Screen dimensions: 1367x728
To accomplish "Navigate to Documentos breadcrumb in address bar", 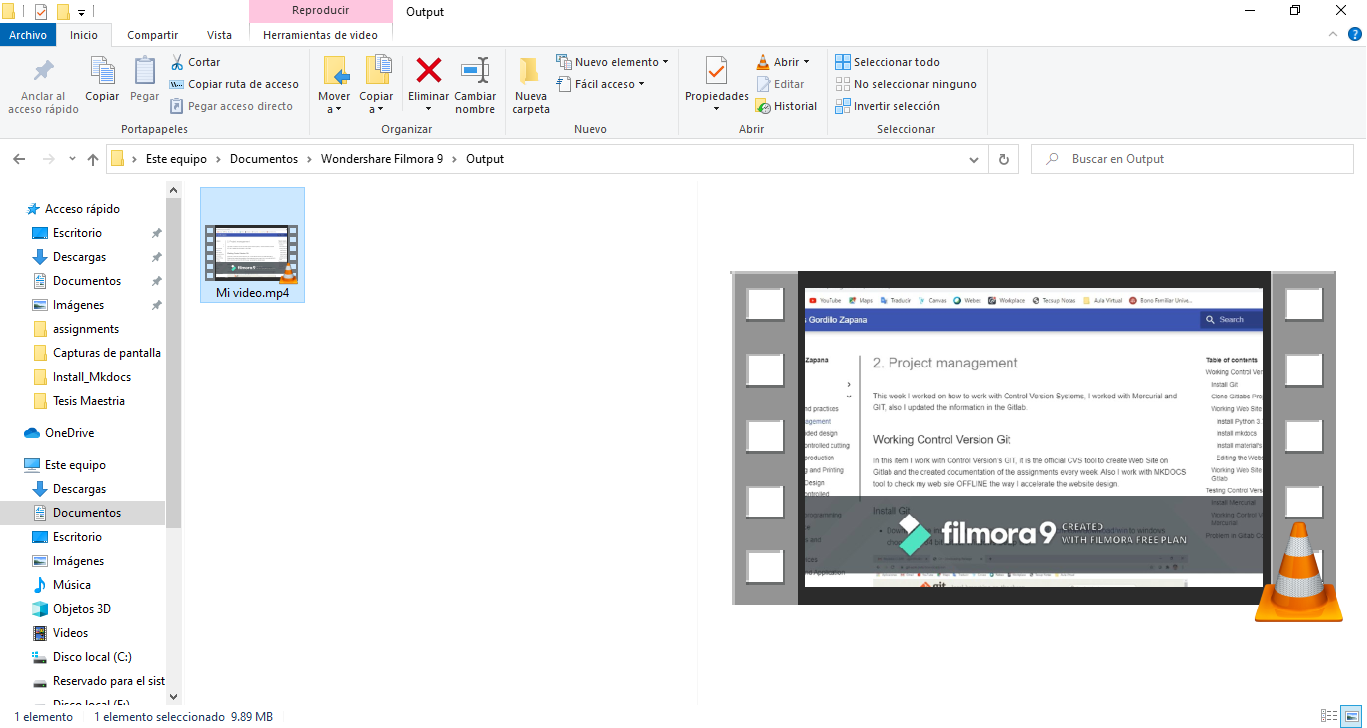I will point(264,159).
